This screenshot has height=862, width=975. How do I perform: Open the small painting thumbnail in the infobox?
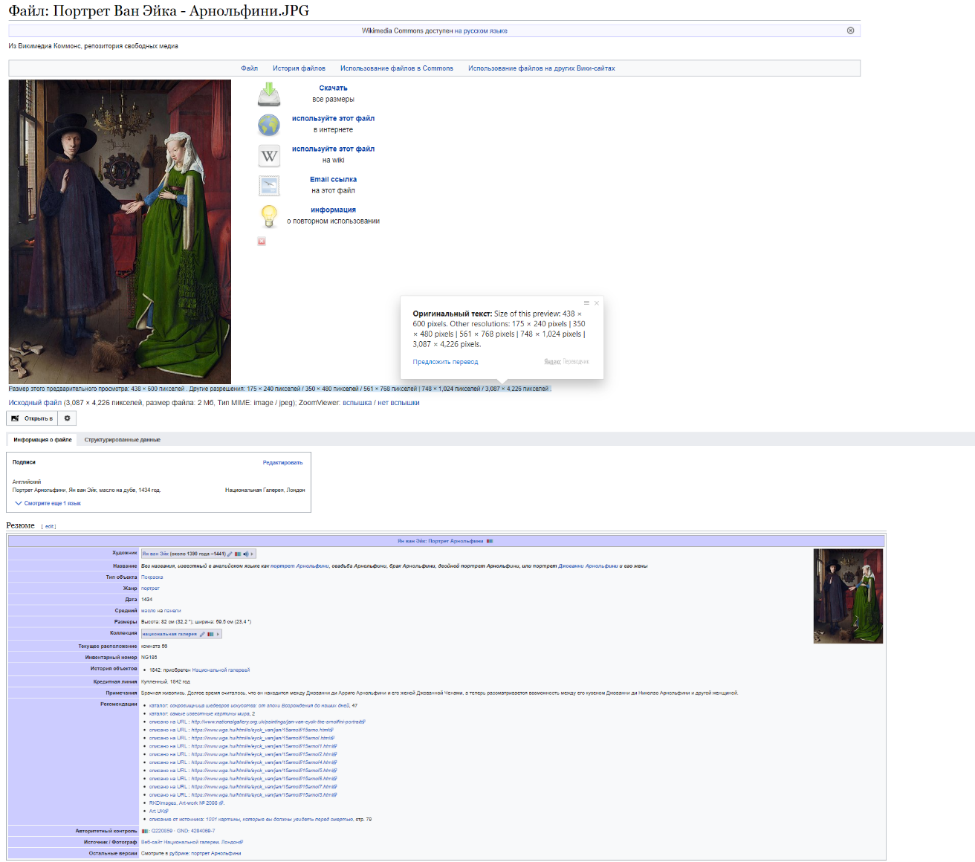(x=848, y=596)
